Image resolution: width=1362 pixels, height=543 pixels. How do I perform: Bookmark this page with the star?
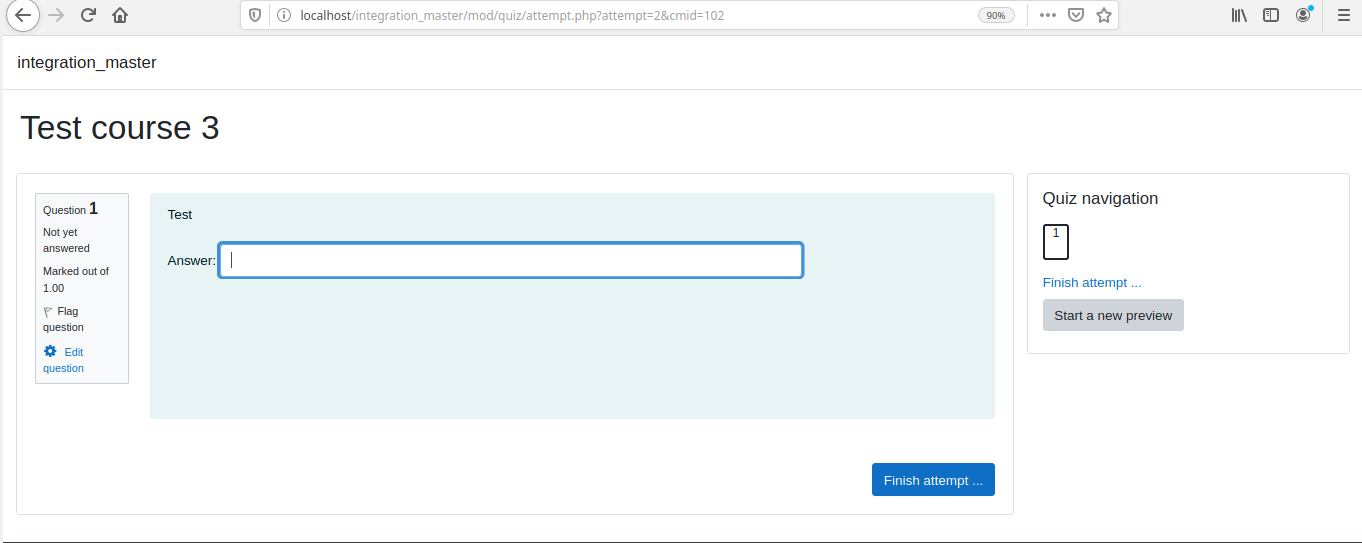click(1104, 15)
